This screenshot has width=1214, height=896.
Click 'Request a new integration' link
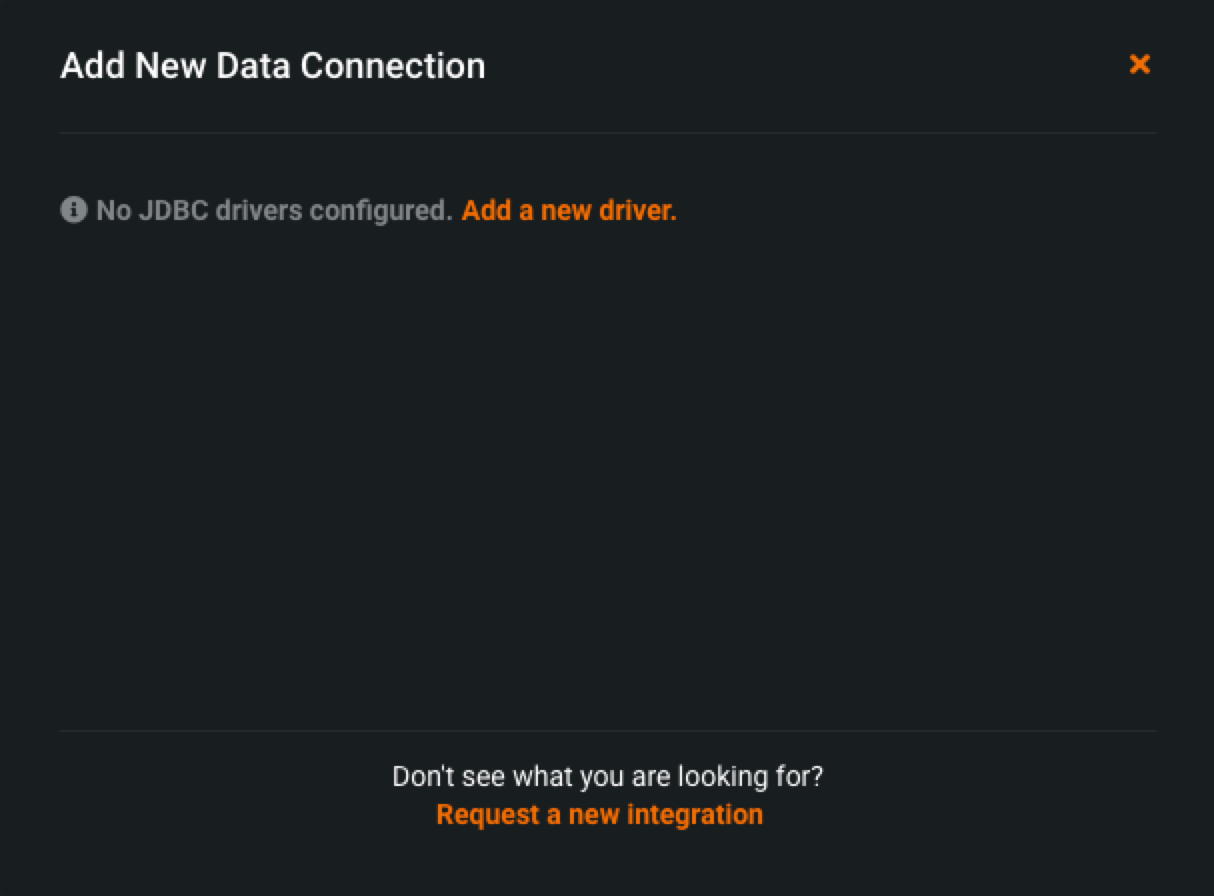click(599, 814)
